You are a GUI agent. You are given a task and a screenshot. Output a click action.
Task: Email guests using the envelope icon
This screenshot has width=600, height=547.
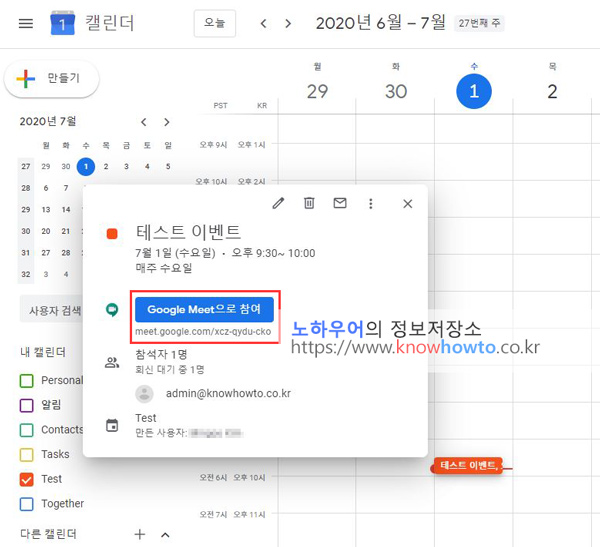pos(340,203)
